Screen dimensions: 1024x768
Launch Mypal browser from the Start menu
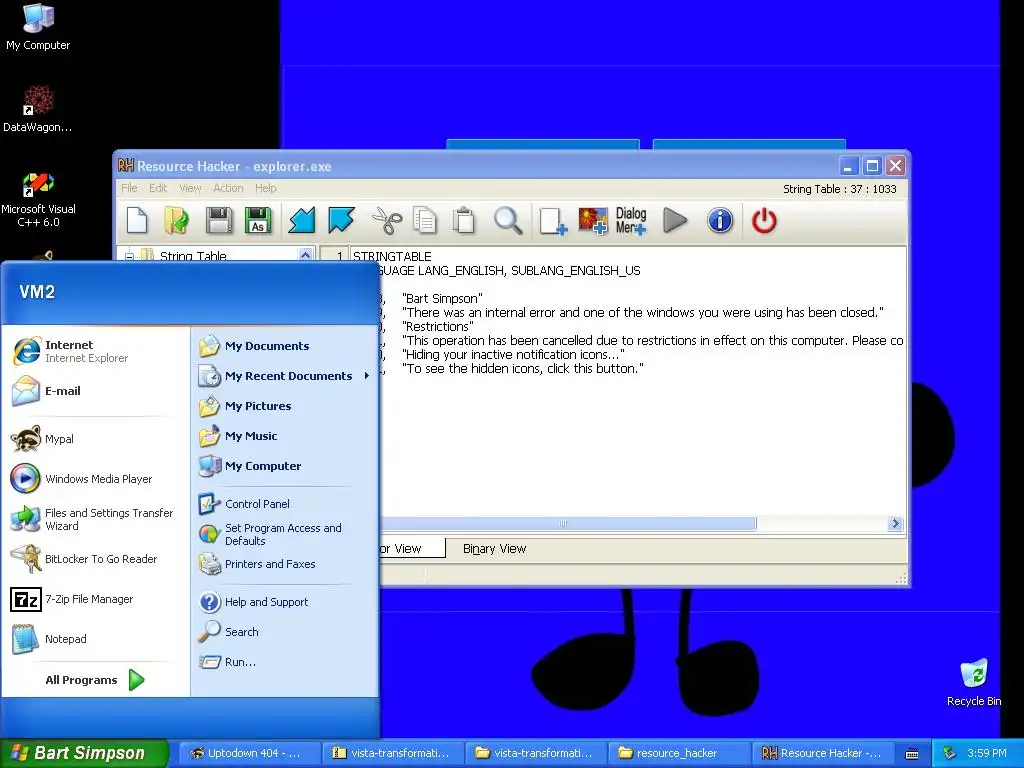[x=95, y=439]
